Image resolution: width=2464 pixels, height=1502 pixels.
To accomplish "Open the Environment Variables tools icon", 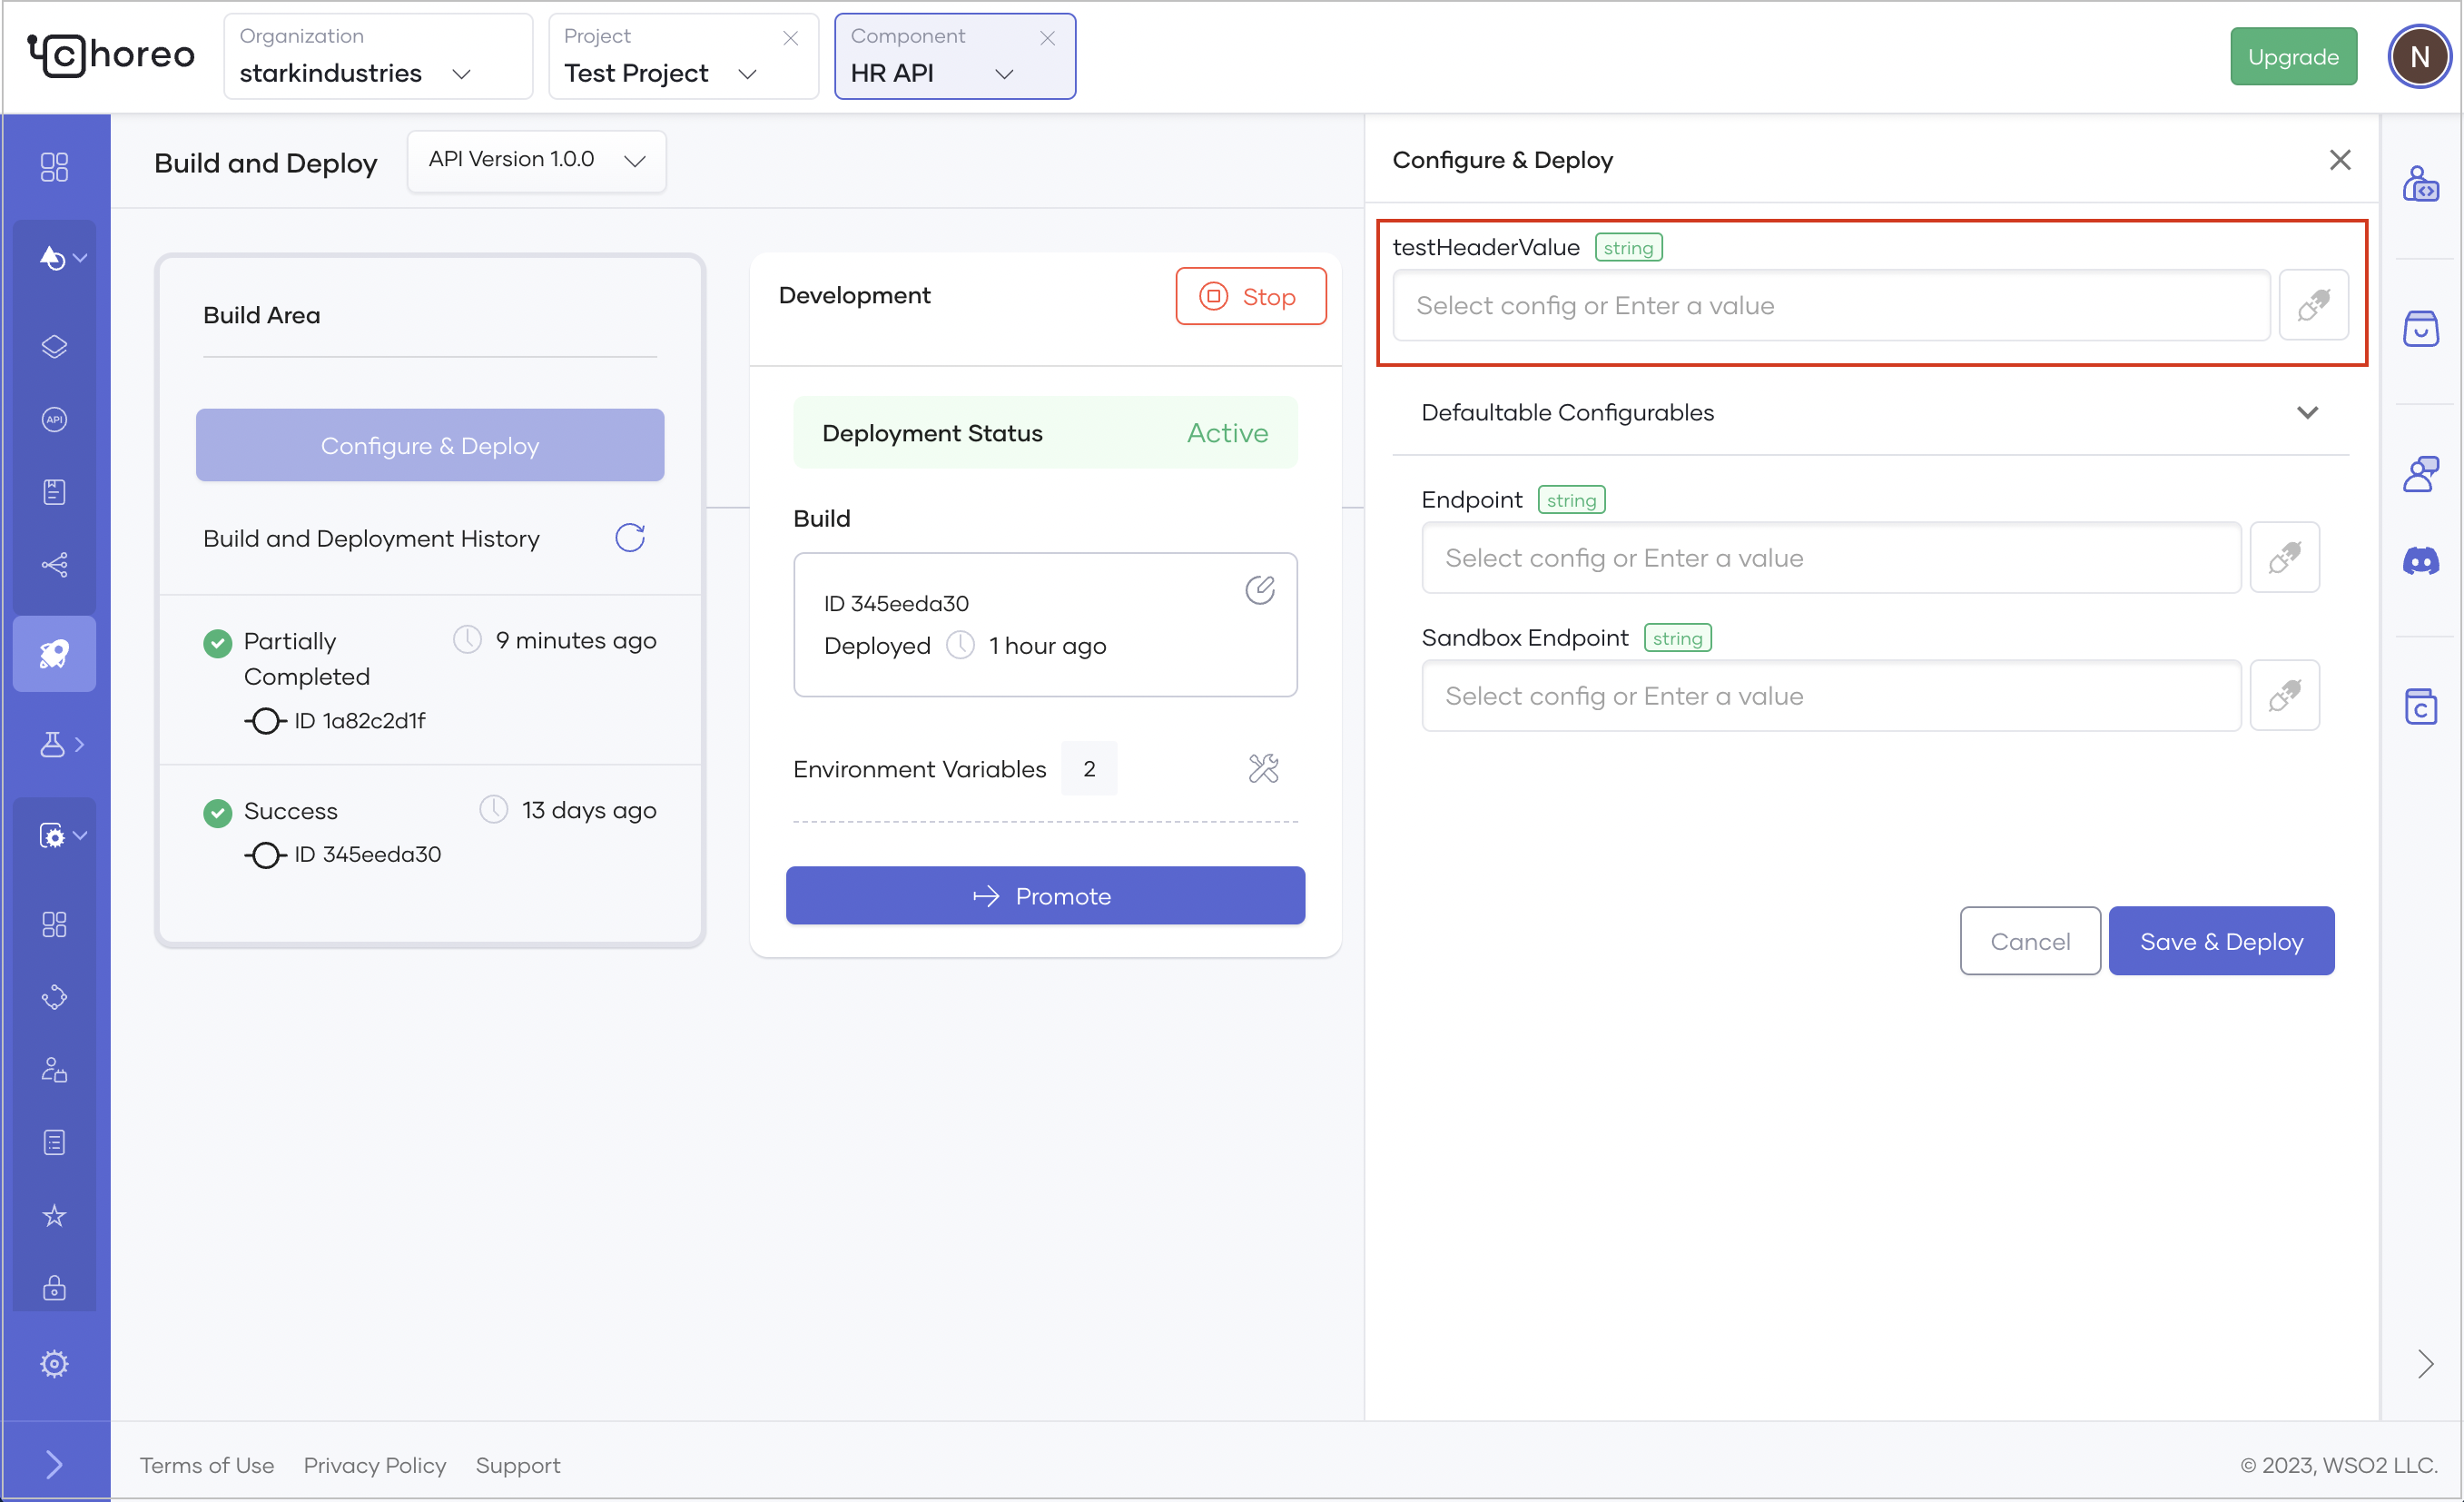I will (x=1264, y=768).
